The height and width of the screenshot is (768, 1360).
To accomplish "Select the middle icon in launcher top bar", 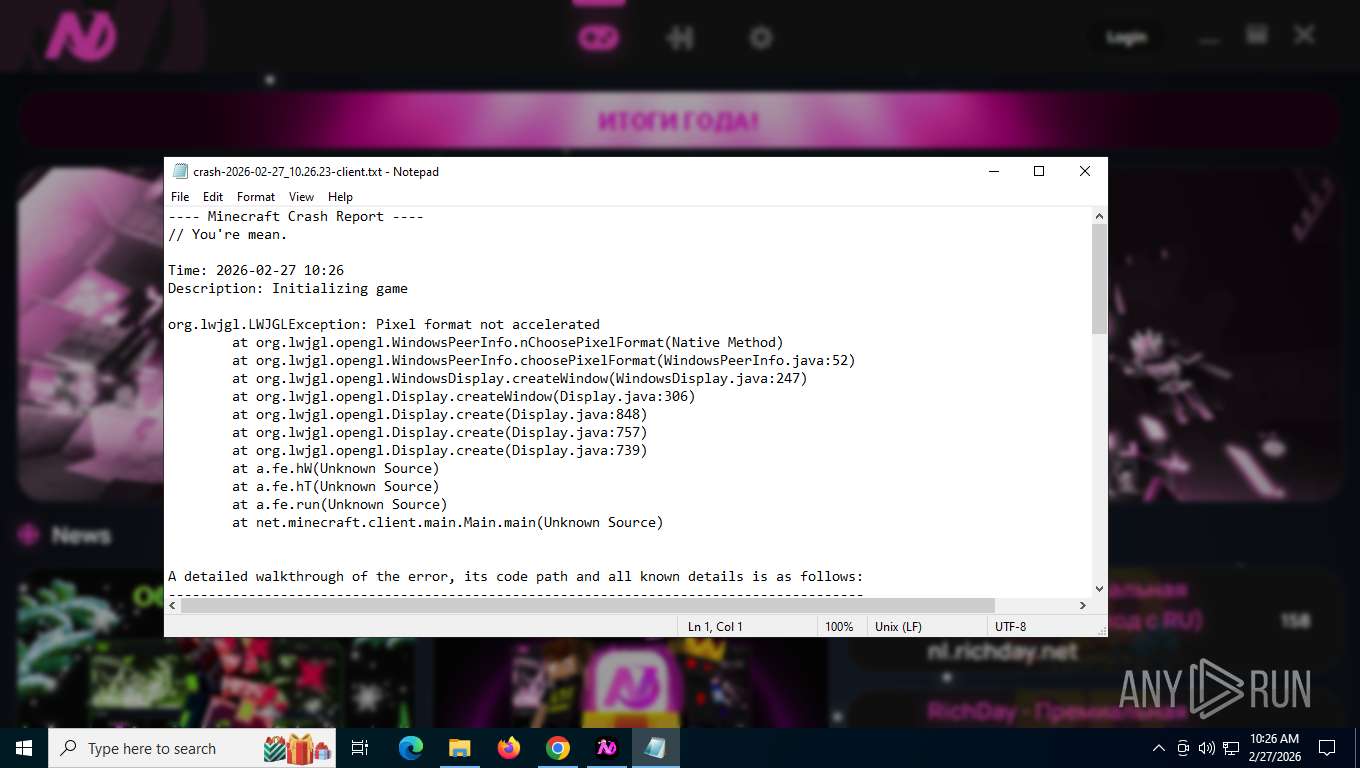I will (680, 38).
